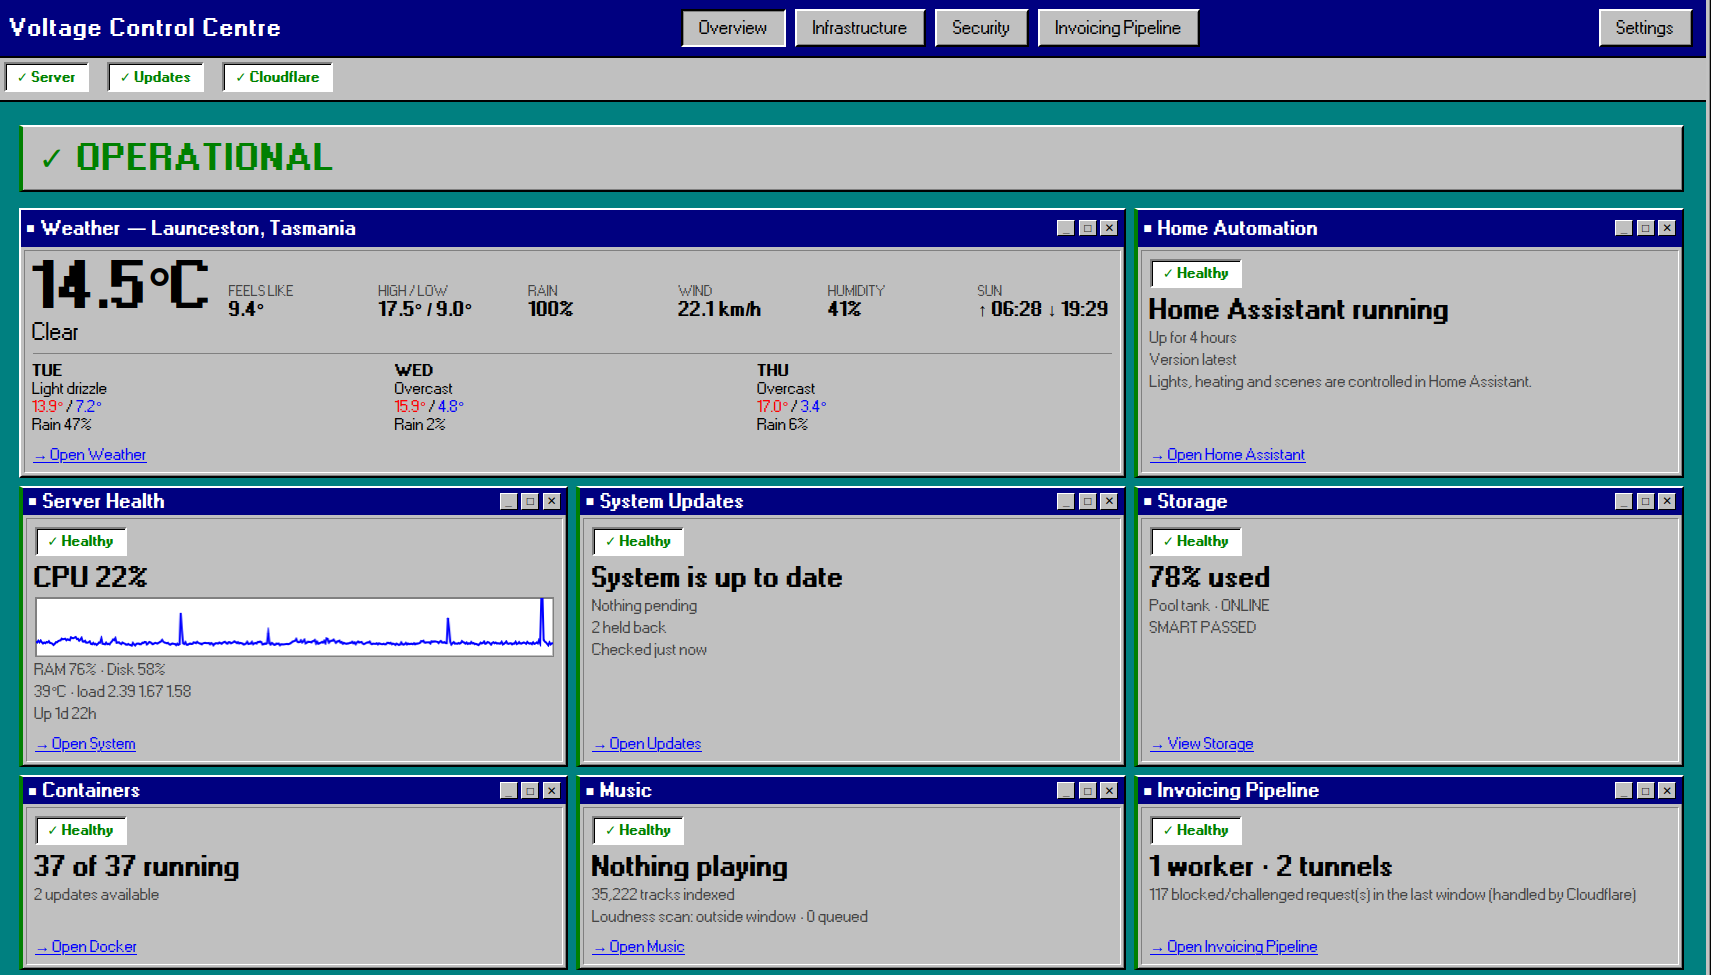Minimize the Storage panel
This screenshot has height=975, width=1711.
1624,501
